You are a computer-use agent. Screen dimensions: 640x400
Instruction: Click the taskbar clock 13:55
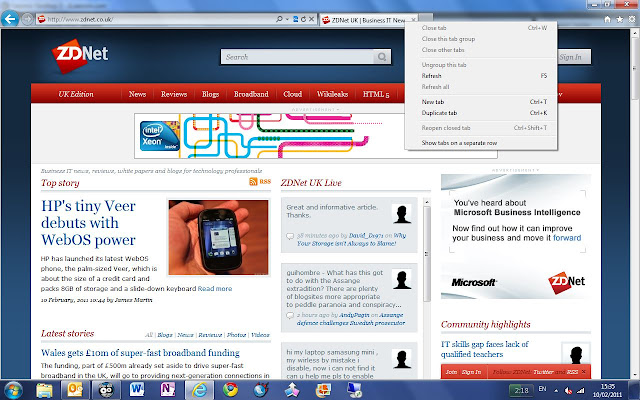[x=608, y=390]
